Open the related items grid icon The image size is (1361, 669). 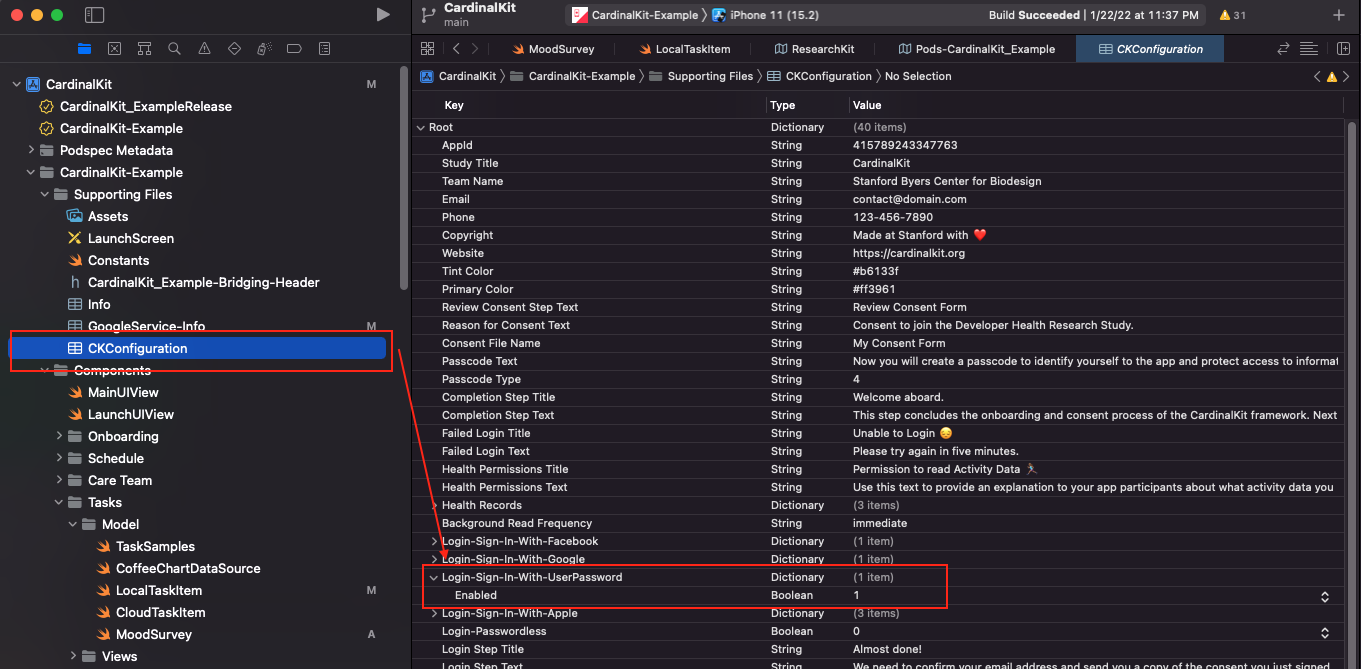point(428,49)
